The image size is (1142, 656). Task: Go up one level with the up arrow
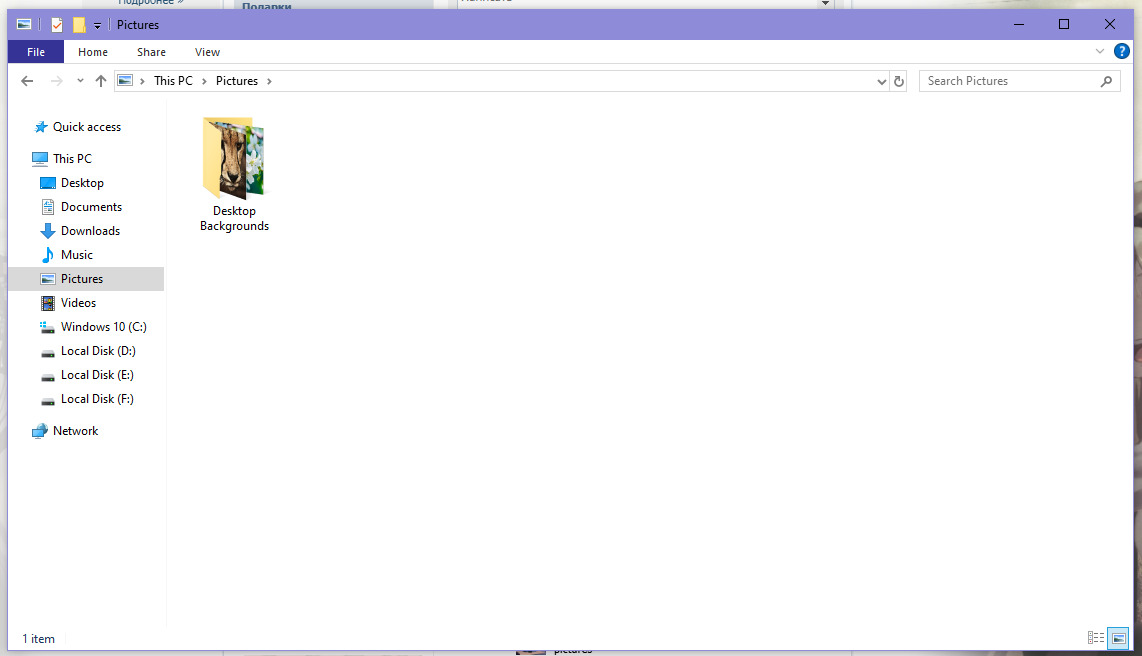click(101, 81)
